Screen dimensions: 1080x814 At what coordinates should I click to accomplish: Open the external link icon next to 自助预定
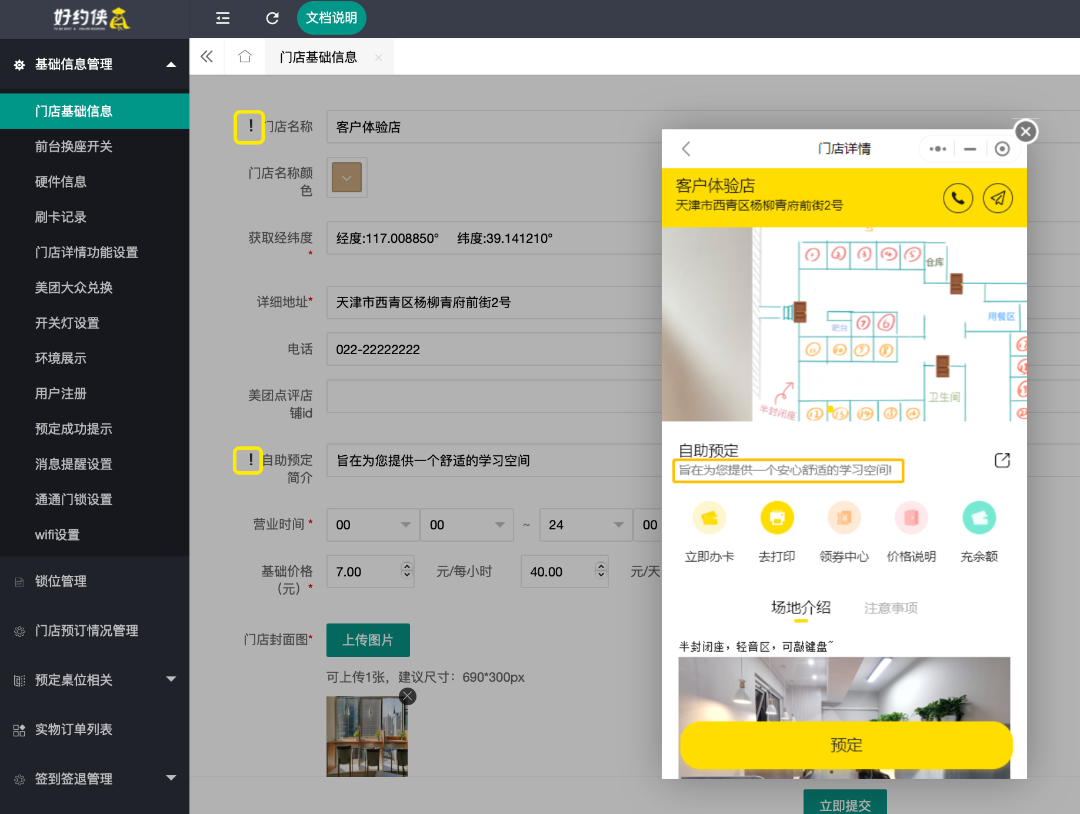1002,460
